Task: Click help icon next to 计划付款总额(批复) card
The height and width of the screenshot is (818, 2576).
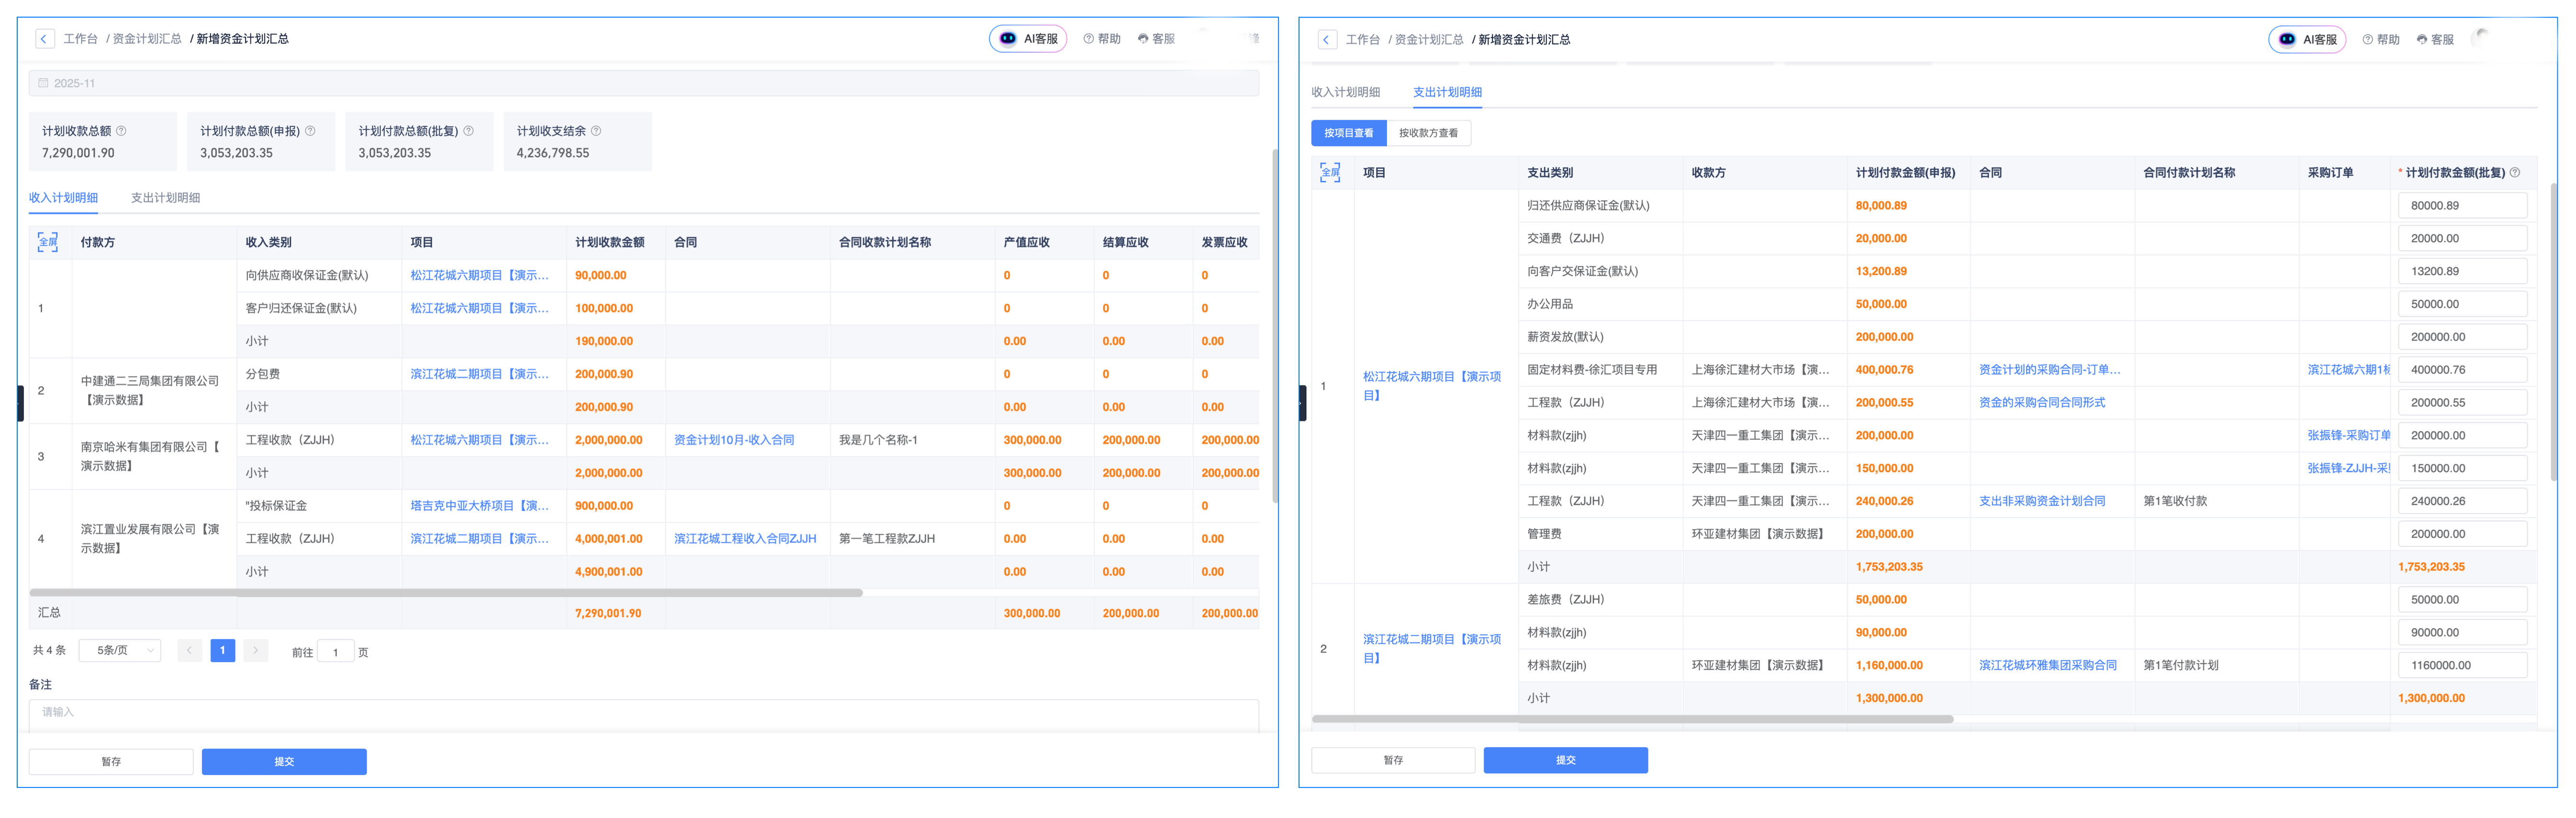Action: 469,131
